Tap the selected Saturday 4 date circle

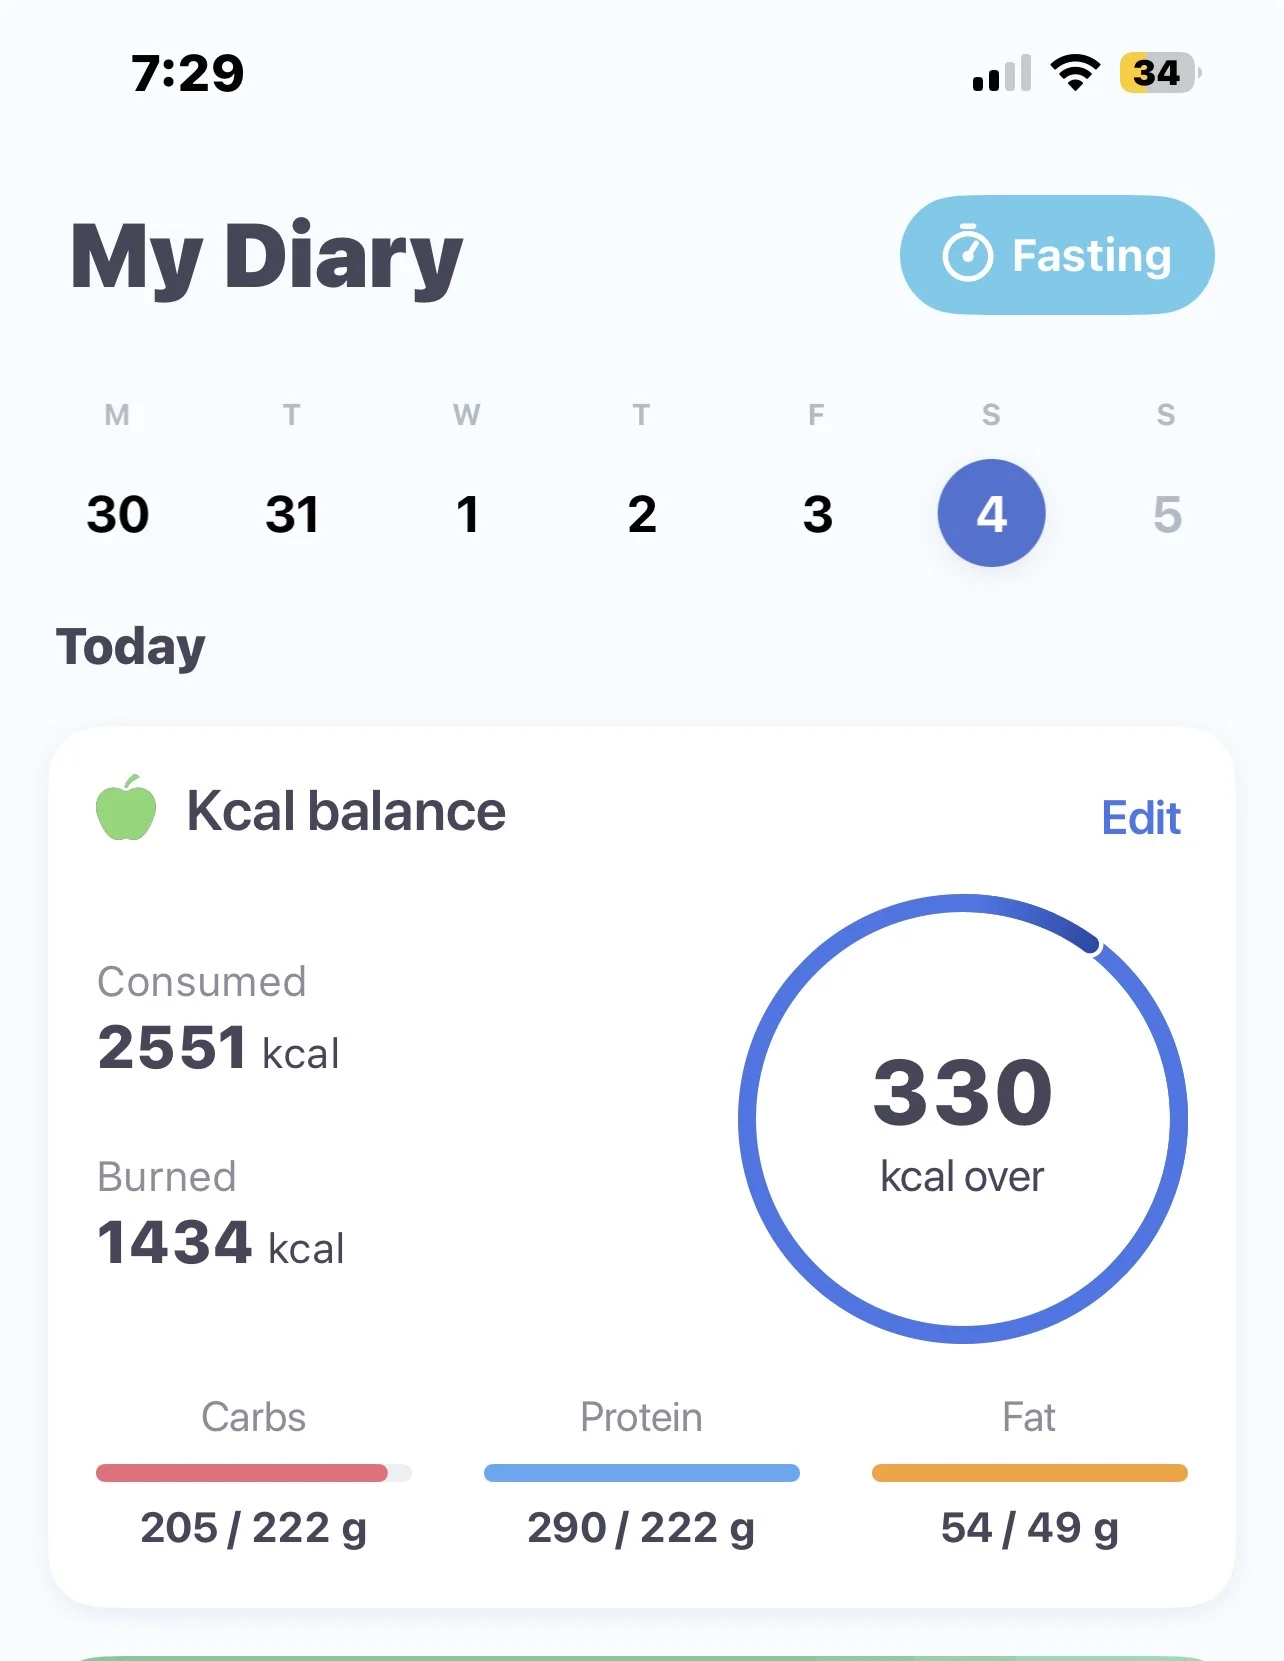[991, 513]
